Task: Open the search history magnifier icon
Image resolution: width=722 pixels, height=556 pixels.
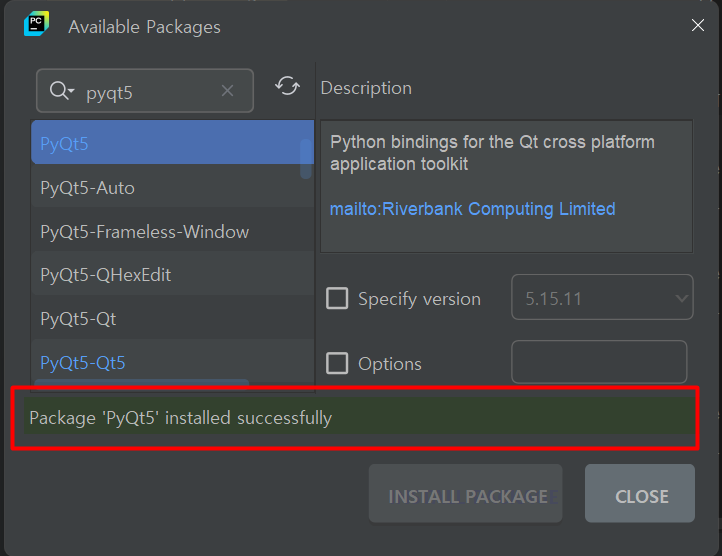Action: [x=62, y=90]
